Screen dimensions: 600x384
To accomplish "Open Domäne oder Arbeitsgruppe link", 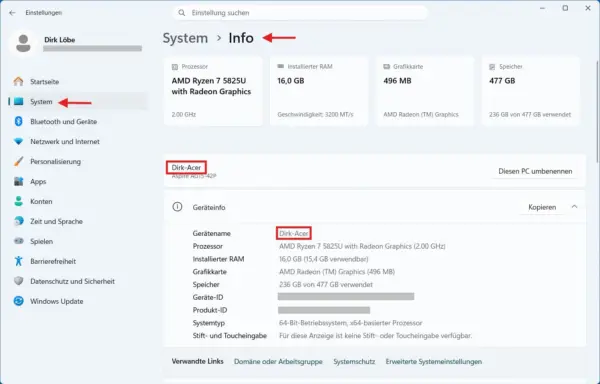I will 278,361.
